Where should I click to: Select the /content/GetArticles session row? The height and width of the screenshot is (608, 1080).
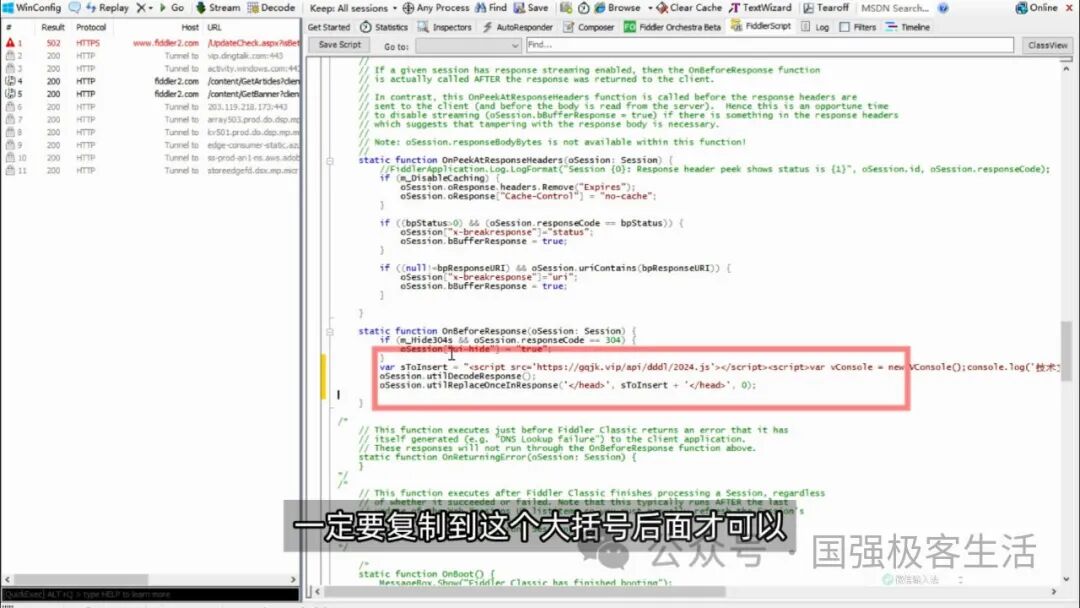pyautogui.click(x=150, y=81)
